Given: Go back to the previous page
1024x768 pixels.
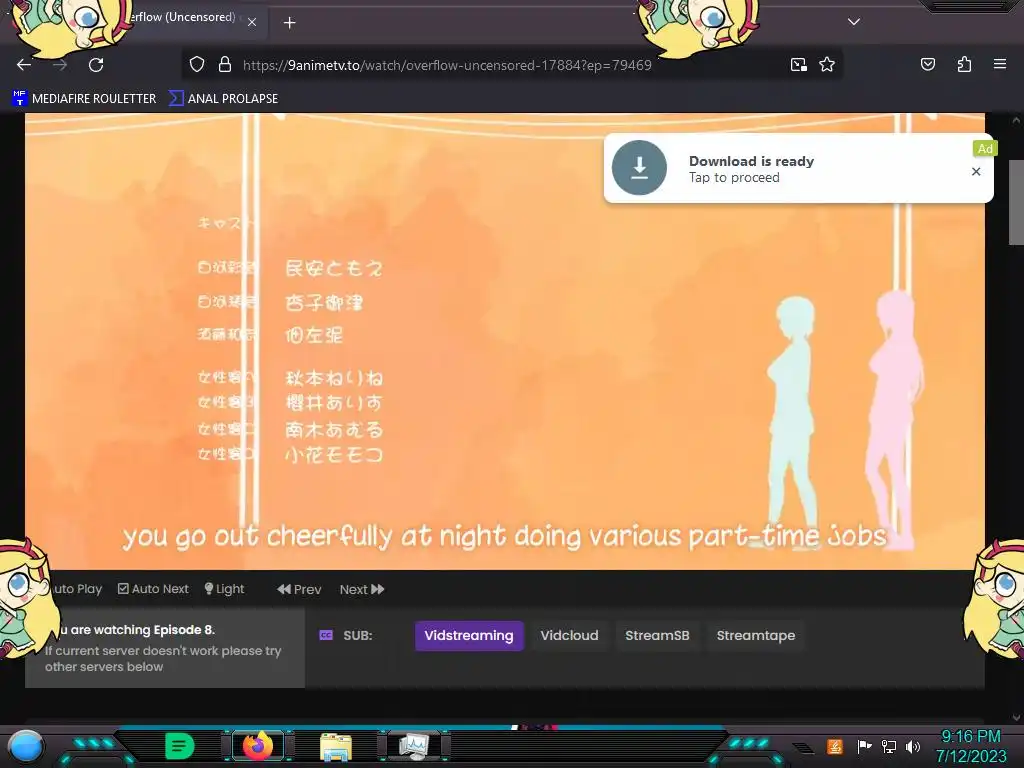Looking at the screenshot, I should pyautogui.click(x=24, y=65).
